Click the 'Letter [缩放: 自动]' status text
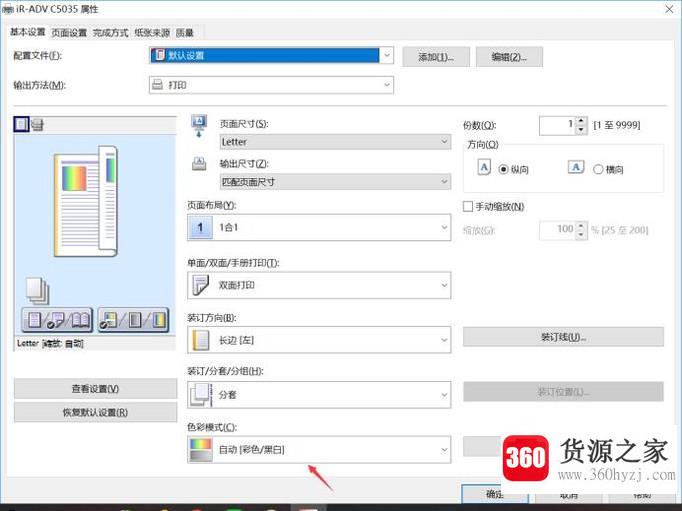 (x=50, y=344)
